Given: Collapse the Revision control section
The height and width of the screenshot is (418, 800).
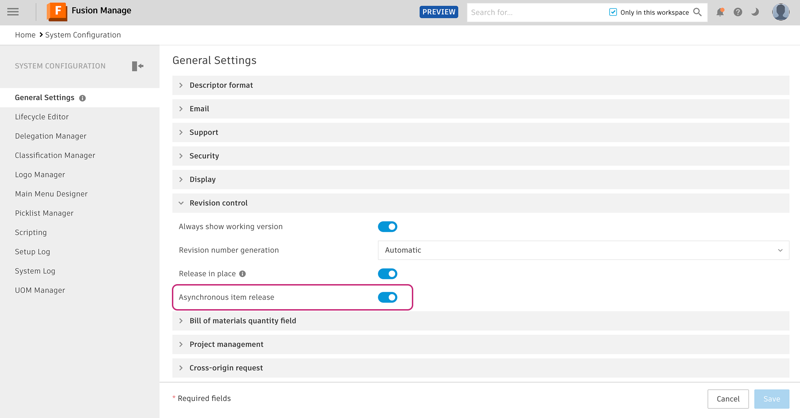Looking at the screenshot, I should tap(481, 203).
